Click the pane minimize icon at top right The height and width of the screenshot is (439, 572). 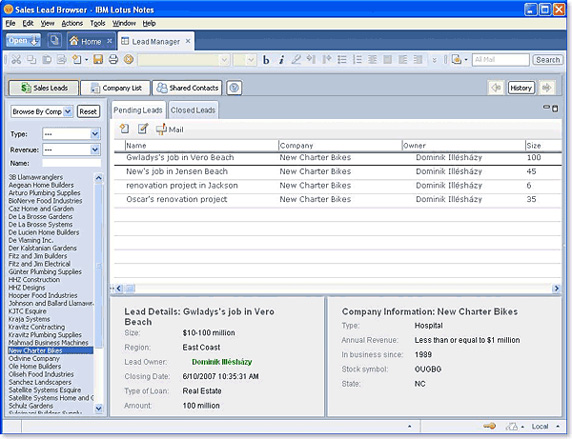546,107
